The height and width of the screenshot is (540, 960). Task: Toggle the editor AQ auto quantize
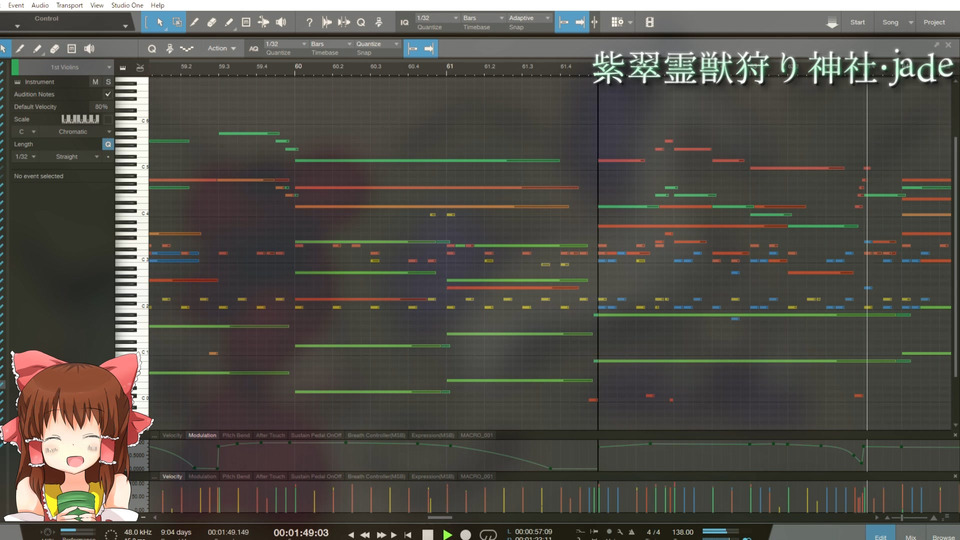point(253,48)
